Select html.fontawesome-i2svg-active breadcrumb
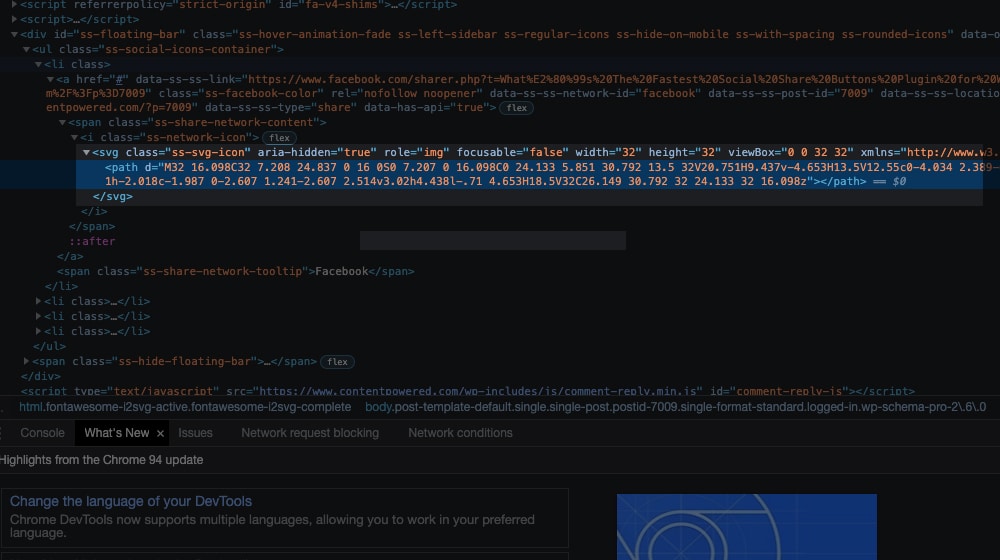1000x560 pixels. tap(185, 407)
